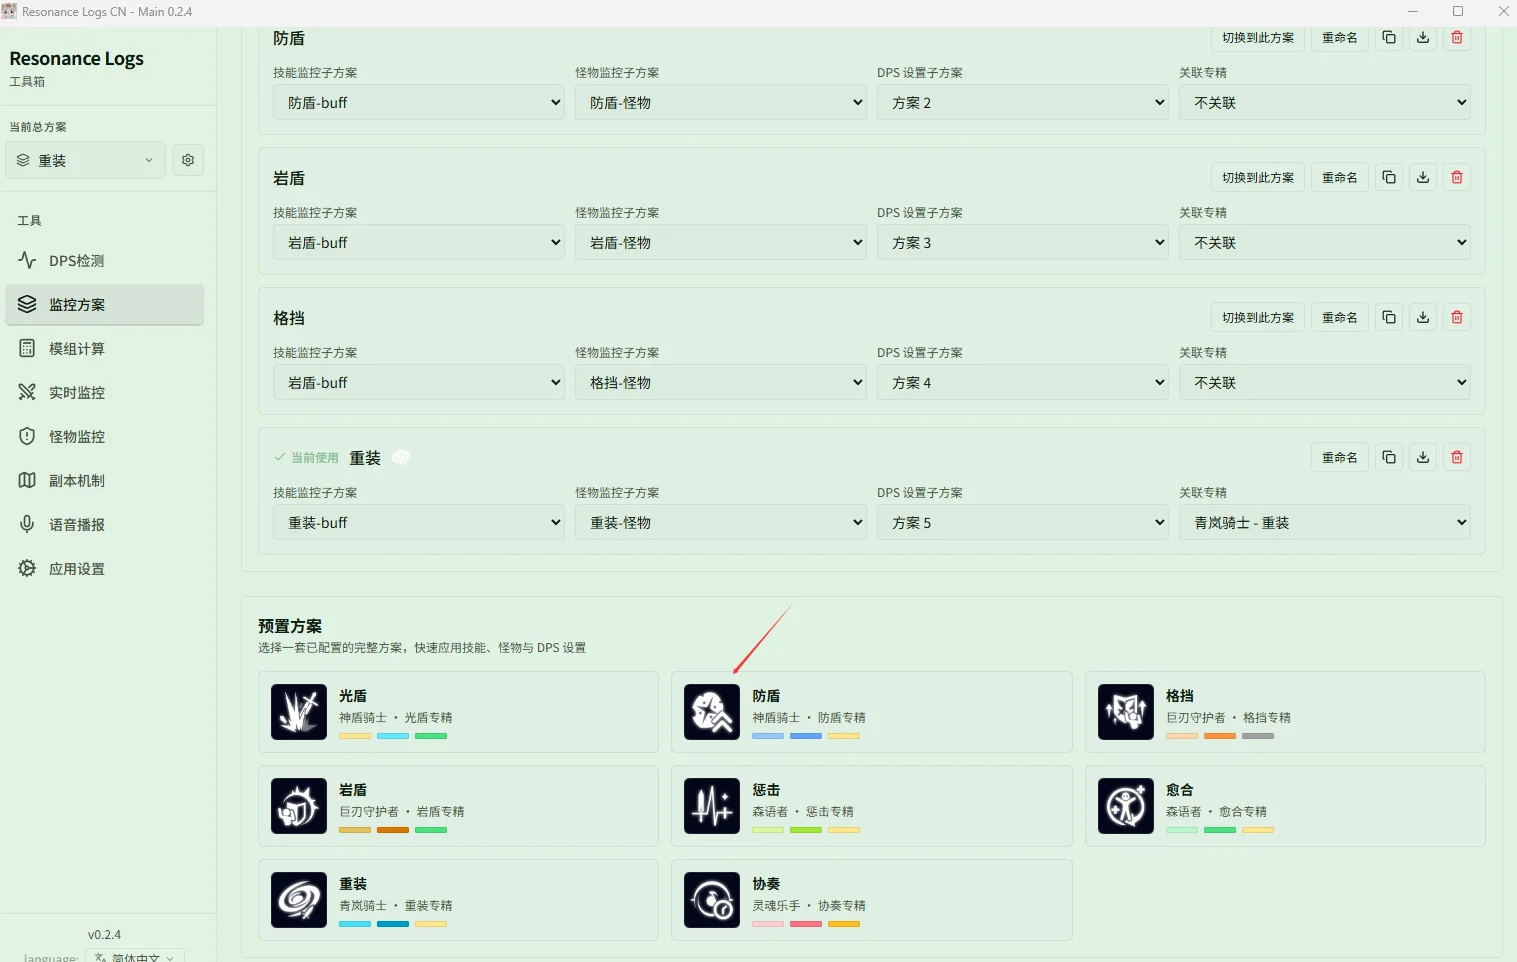Delete the 格挡 scheme
Viewport: 1517px width, 962px height.
(1457, 317)
